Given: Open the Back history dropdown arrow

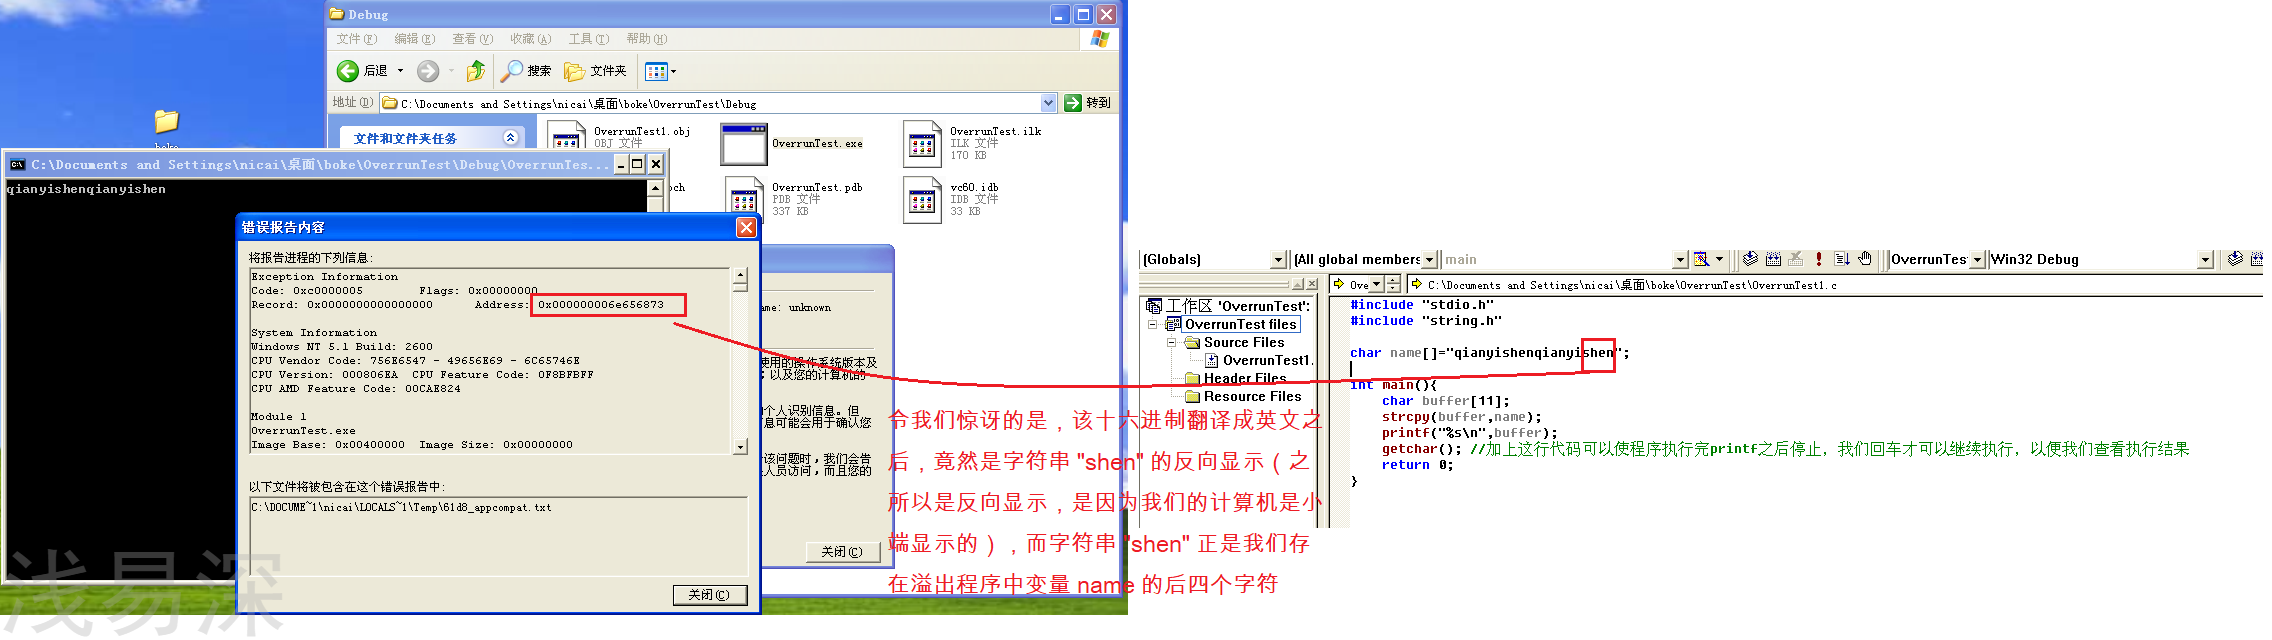Looking at the screenshot, I should [400, 71].
